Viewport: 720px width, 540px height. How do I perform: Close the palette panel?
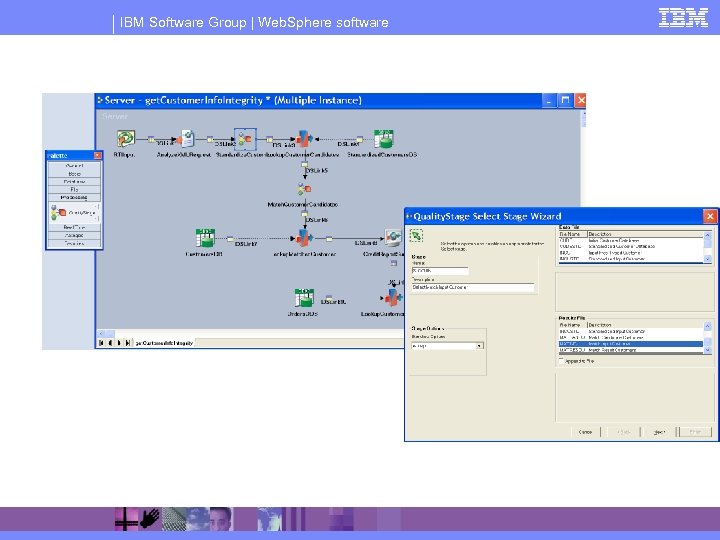(x=97, y=155)
